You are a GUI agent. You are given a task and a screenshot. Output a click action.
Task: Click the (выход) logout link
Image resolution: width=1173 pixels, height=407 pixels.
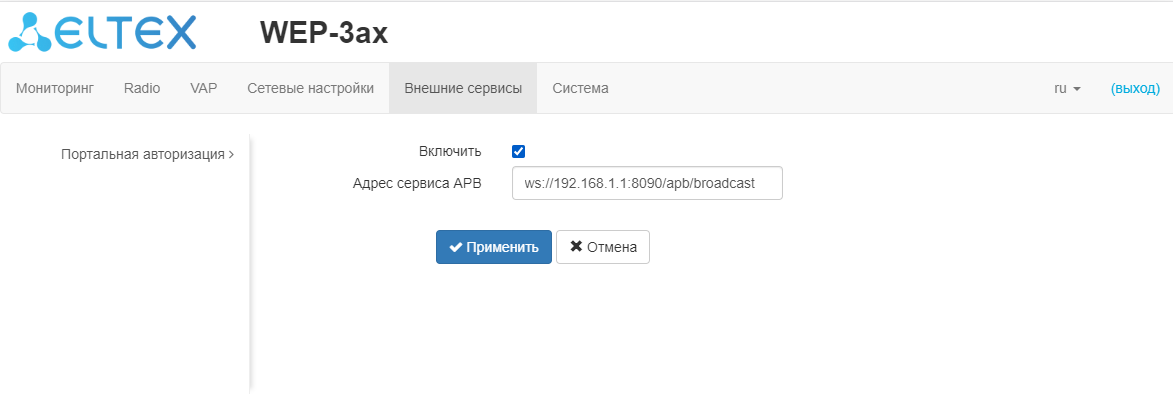coord(1135,88)
